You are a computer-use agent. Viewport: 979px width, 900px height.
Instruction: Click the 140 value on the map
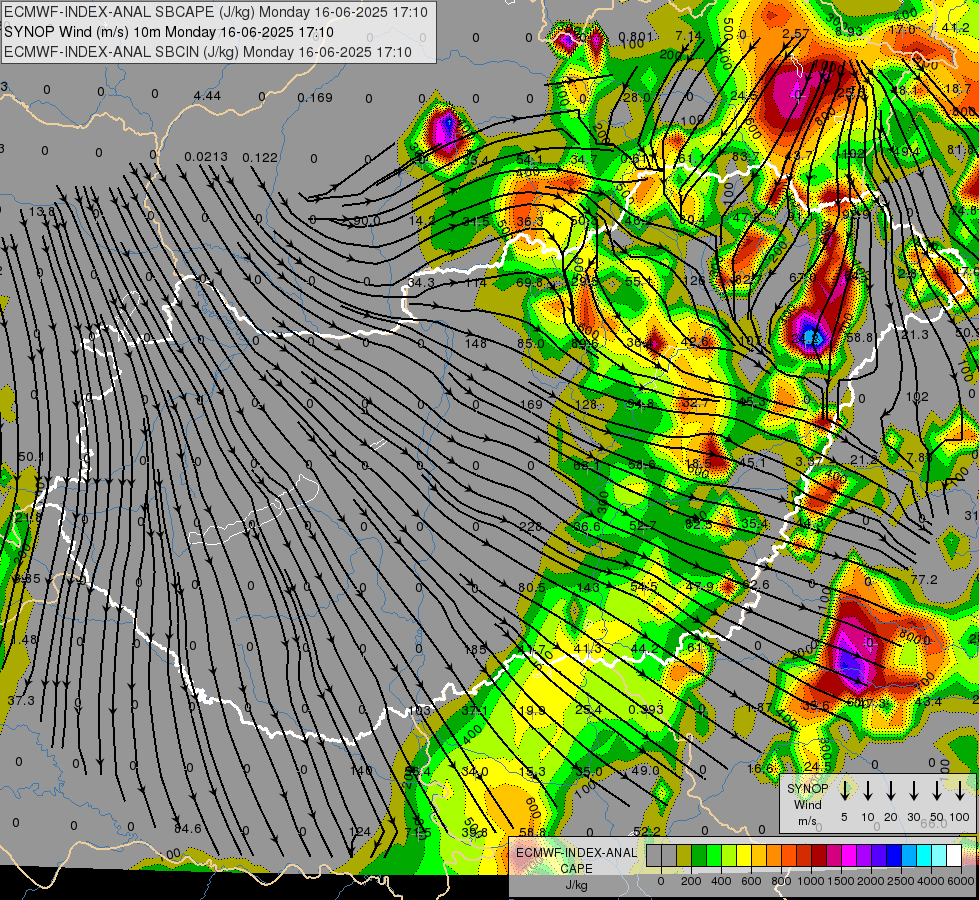click(x=361, y=771)
